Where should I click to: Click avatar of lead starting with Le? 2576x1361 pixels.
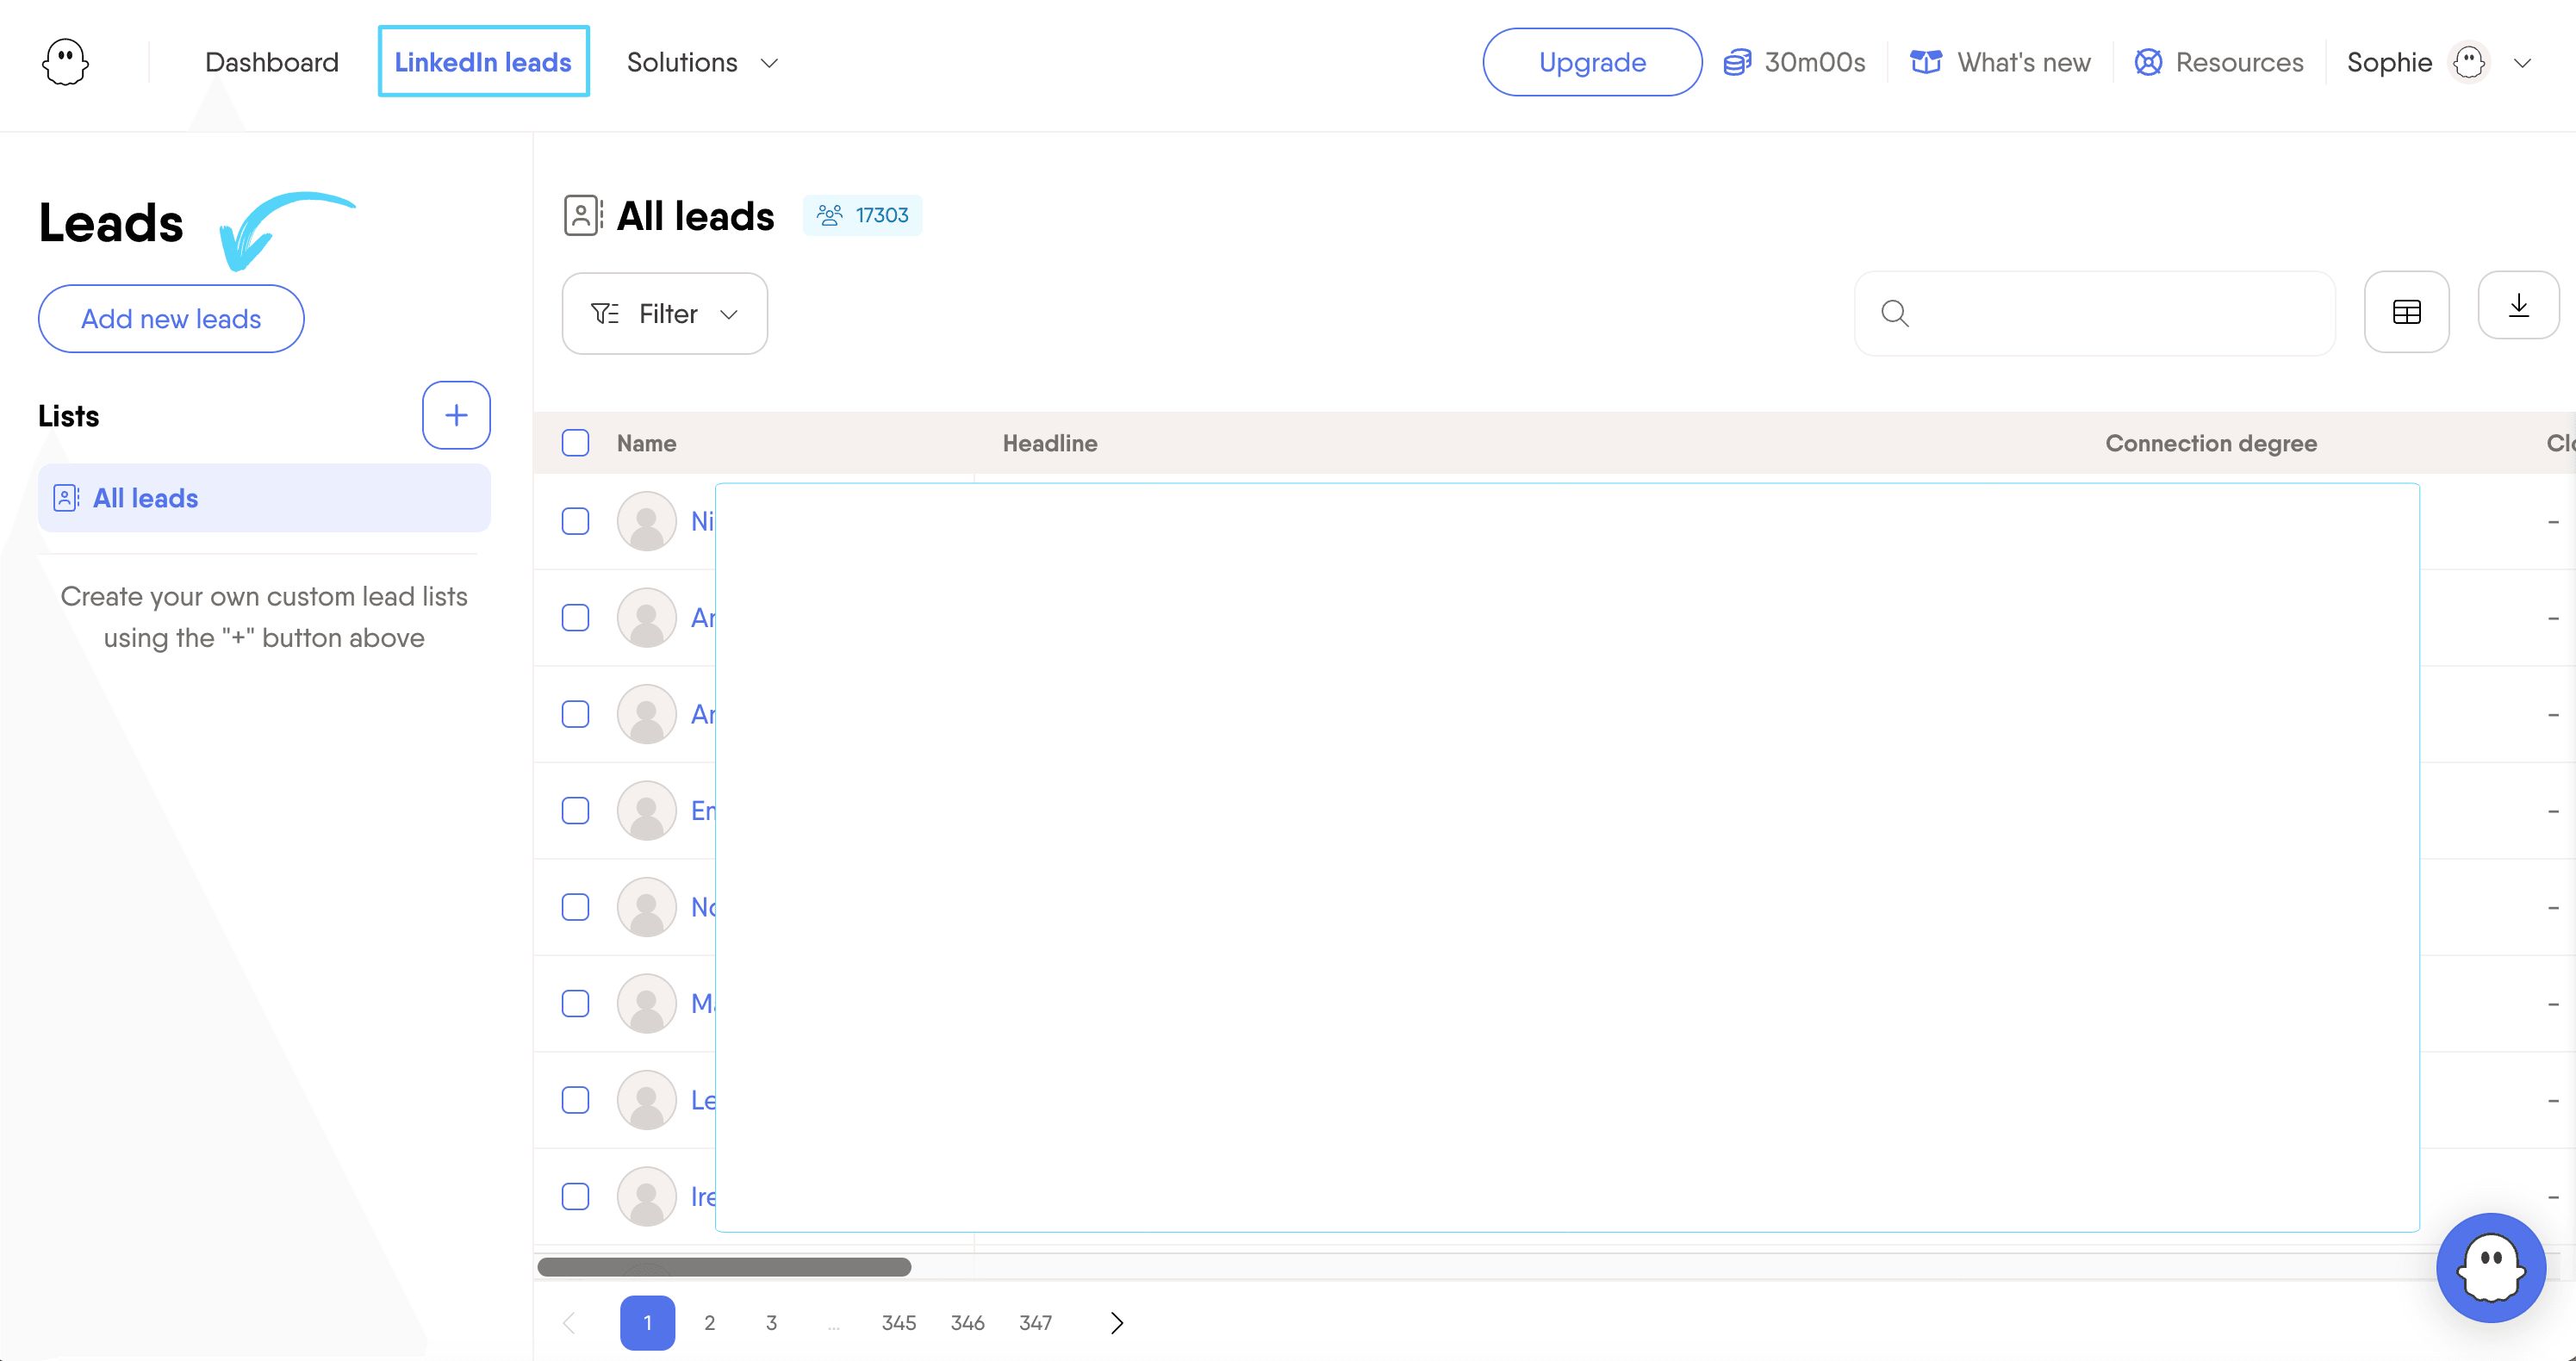click(647, 1100)
